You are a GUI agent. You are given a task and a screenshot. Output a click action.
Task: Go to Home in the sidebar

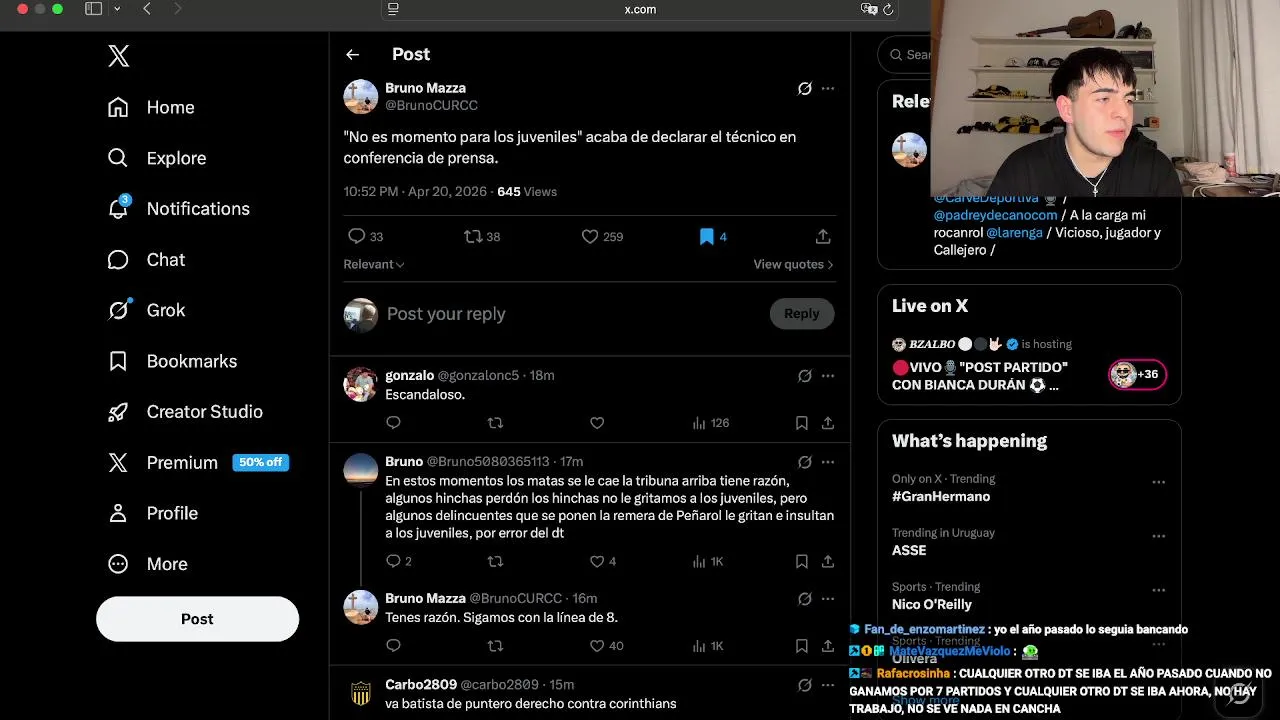coord(151,107)
